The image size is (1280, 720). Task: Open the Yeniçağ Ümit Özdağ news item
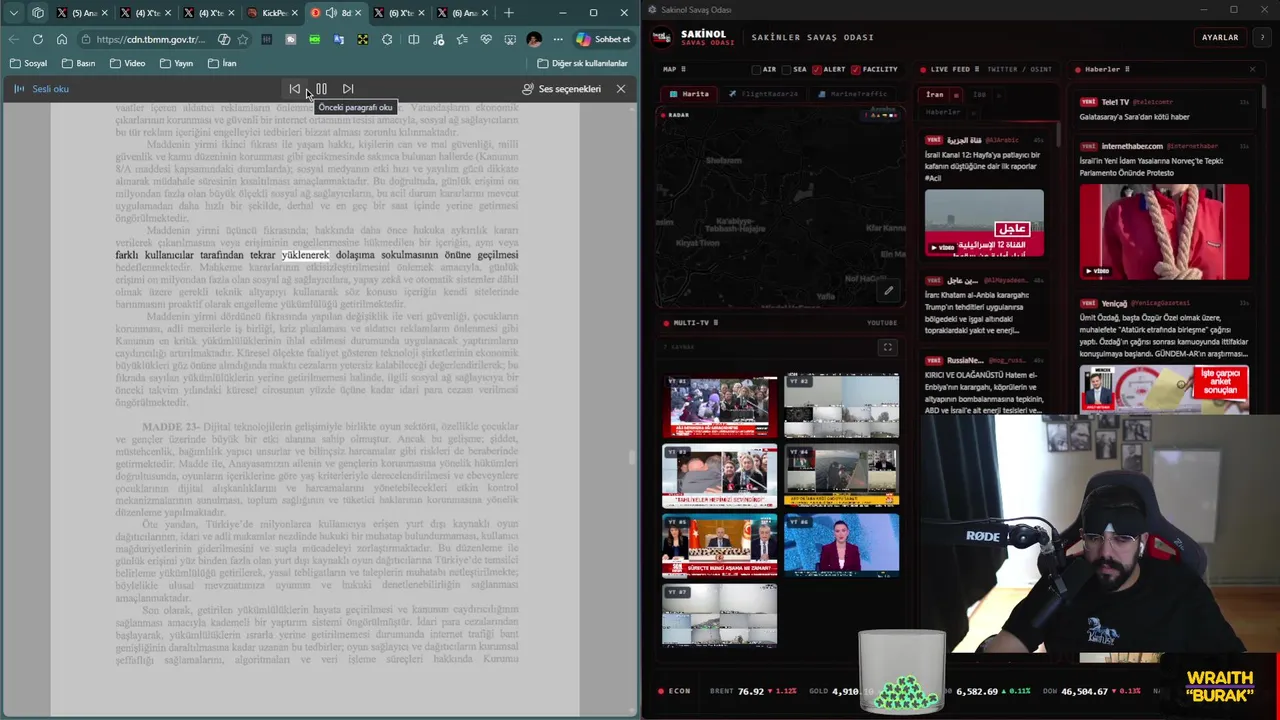coord(1164,336)
